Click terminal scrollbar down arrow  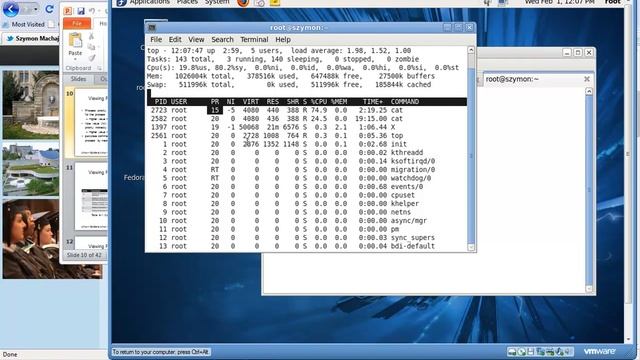click(x=471, y=247)
